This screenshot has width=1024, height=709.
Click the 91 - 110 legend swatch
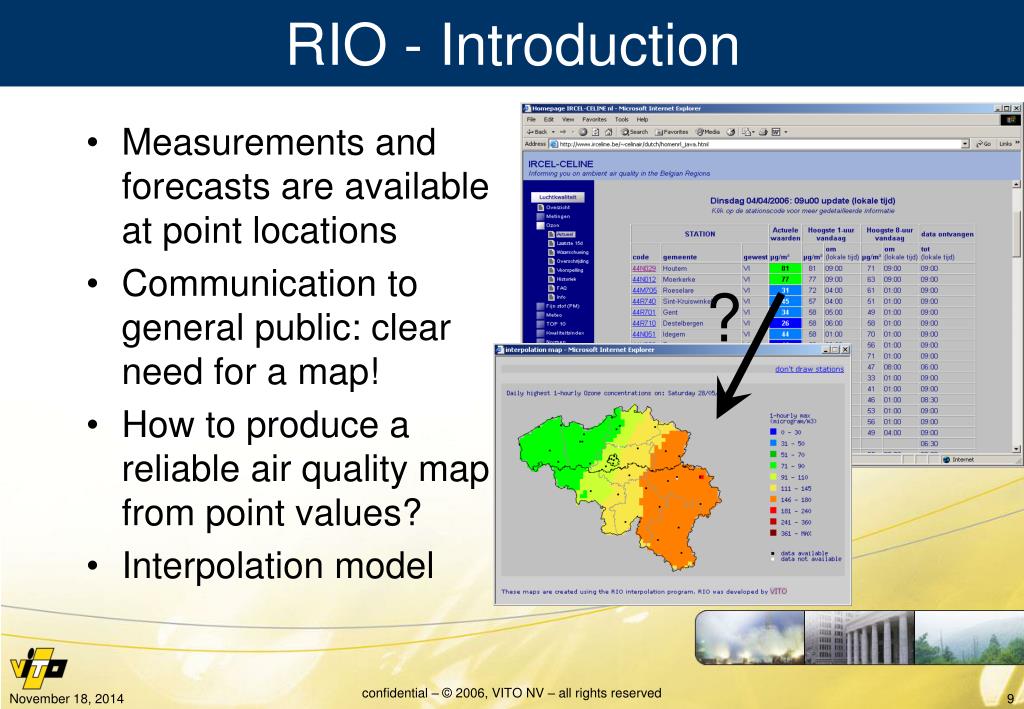click(773, 477)
